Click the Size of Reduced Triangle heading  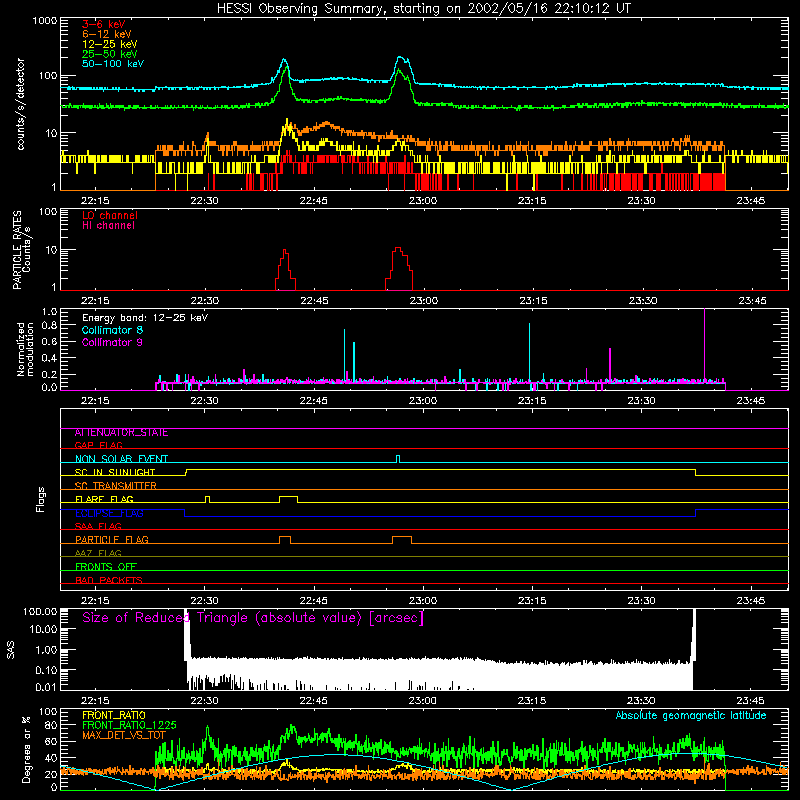(253, 618)
